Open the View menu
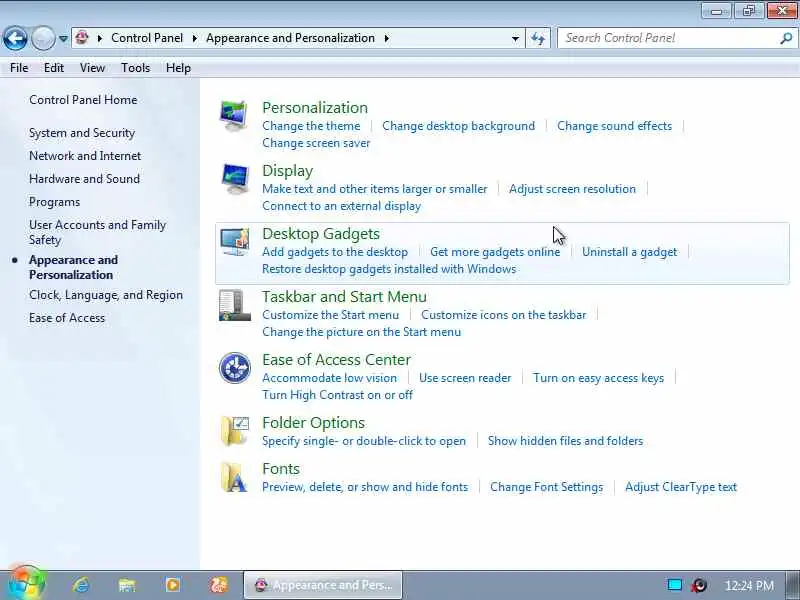 coord(92,68)
